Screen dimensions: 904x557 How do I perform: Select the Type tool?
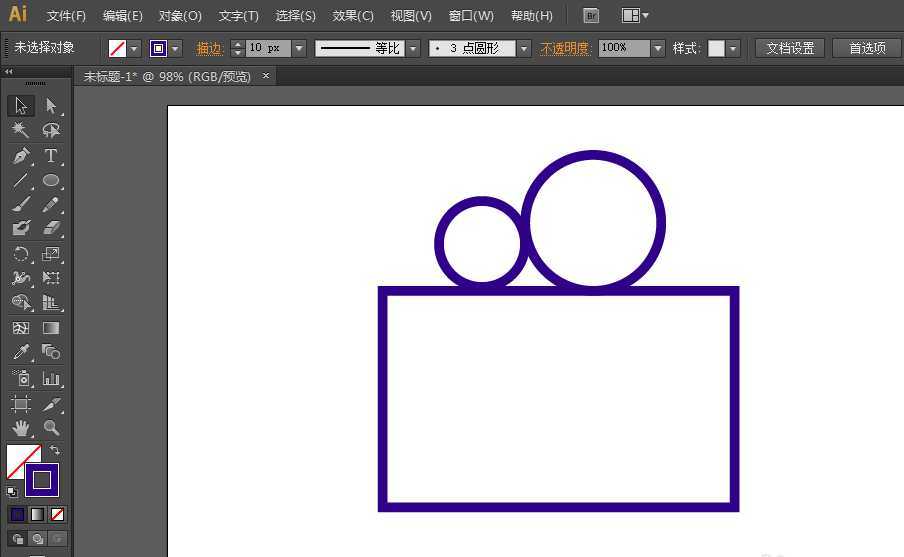pyautogui.click(x=51, y=156)
